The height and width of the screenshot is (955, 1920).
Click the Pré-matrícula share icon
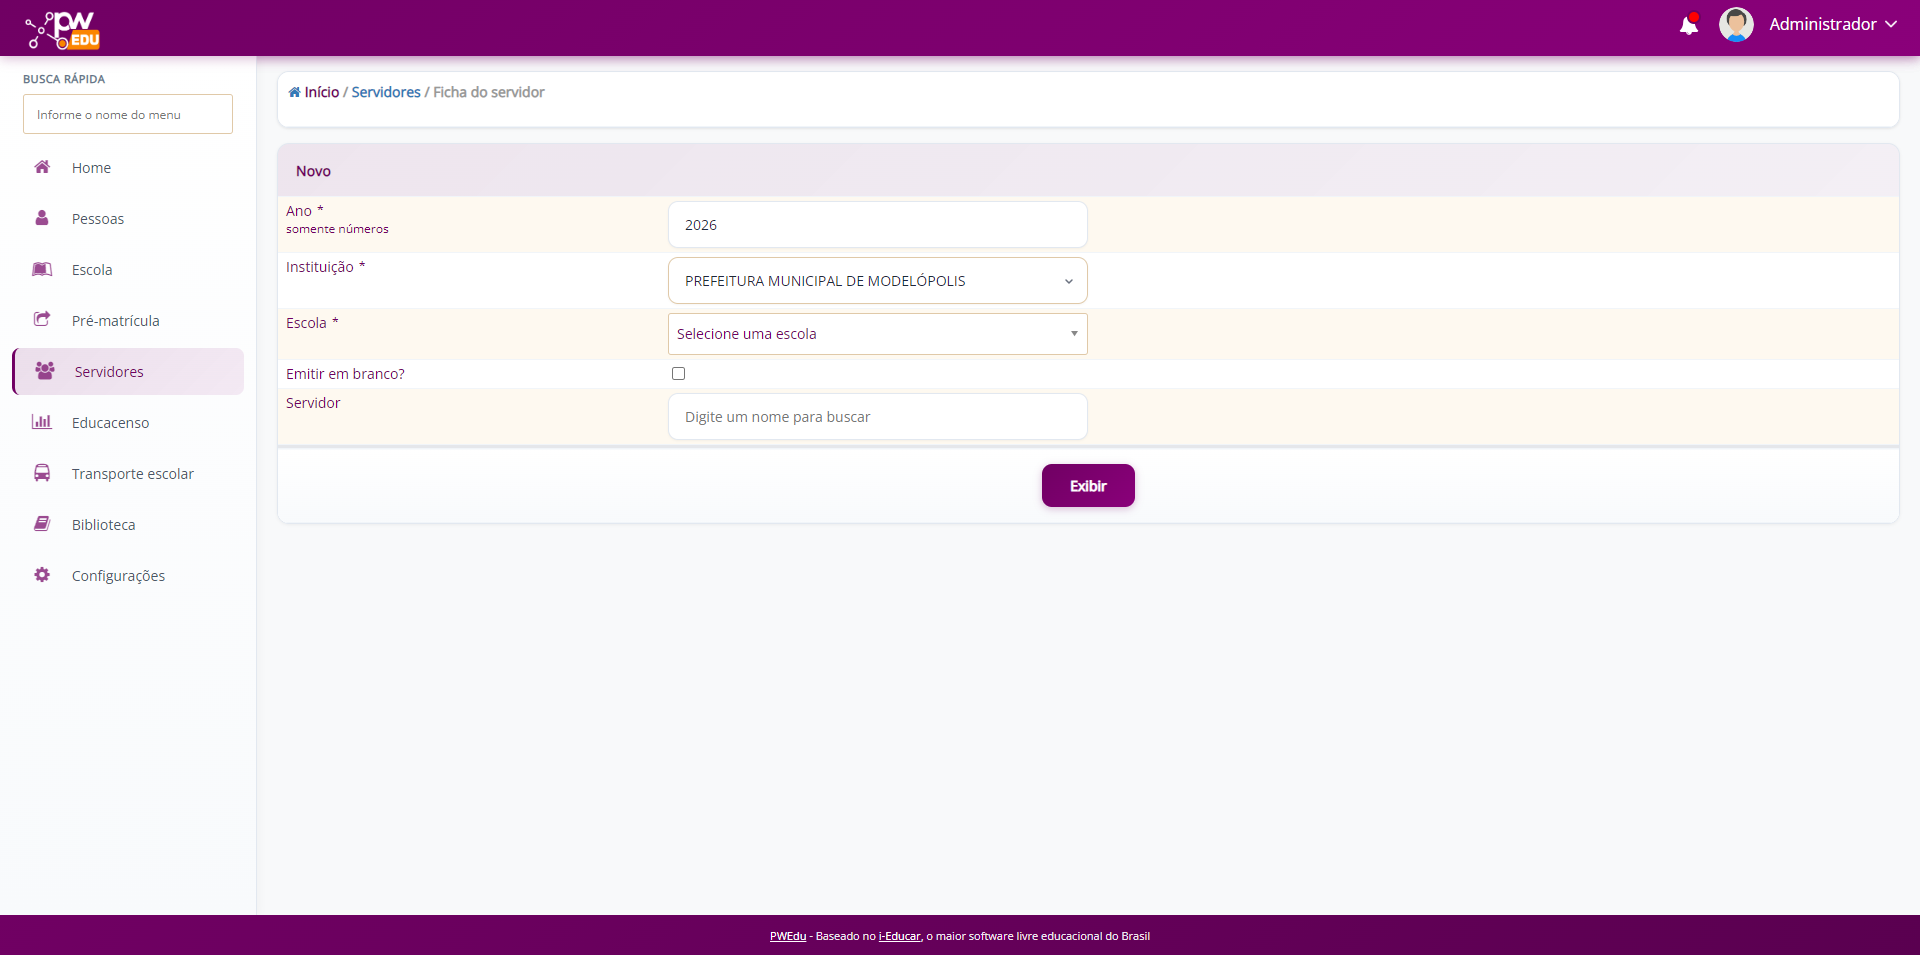coord(42,320)
